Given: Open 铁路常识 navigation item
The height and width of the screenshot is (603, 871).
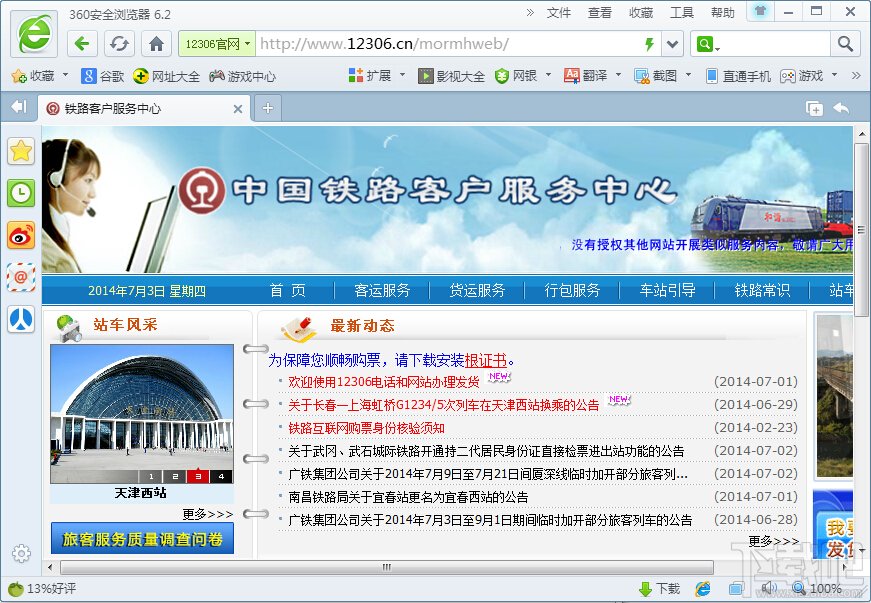Looking at the screenshot, I should tap(762, 290).
